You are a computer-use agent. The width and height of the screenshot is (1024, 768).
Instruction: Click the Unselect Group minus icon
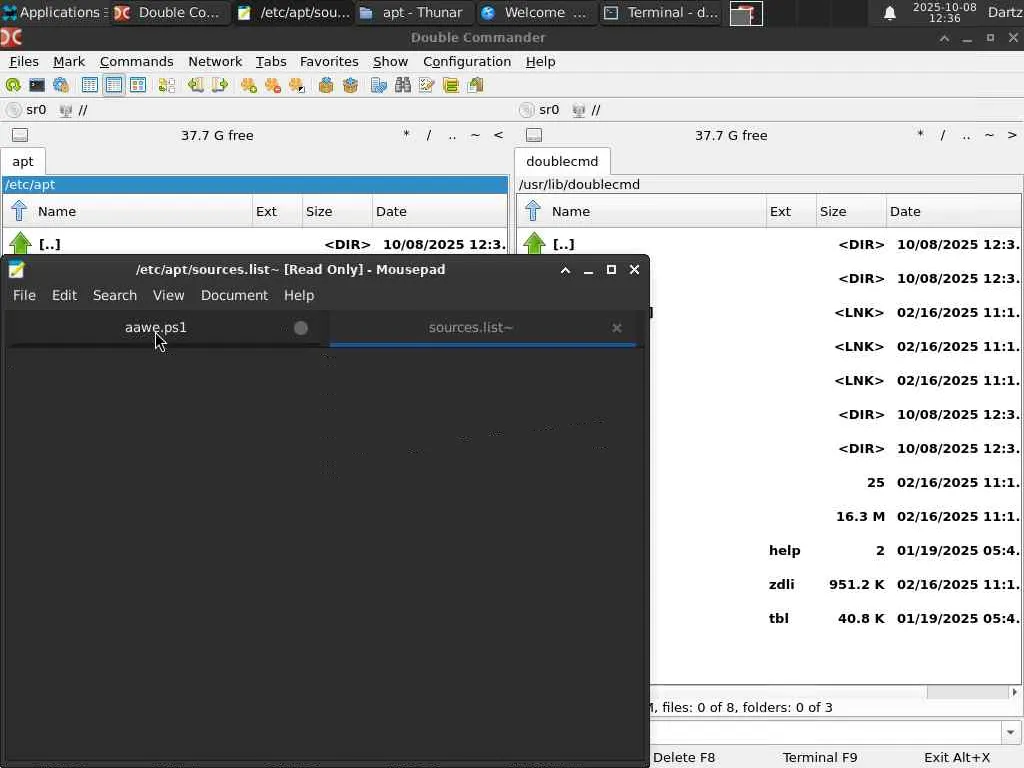coord(273,85)
